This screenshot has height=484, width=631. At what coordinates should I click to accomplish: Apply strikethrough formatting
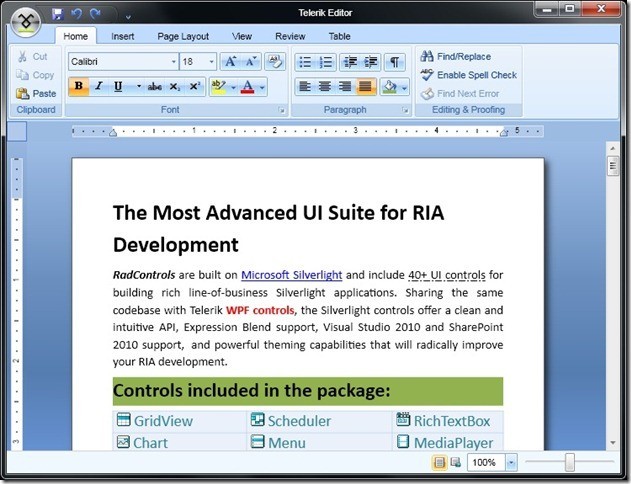(154, 87)
